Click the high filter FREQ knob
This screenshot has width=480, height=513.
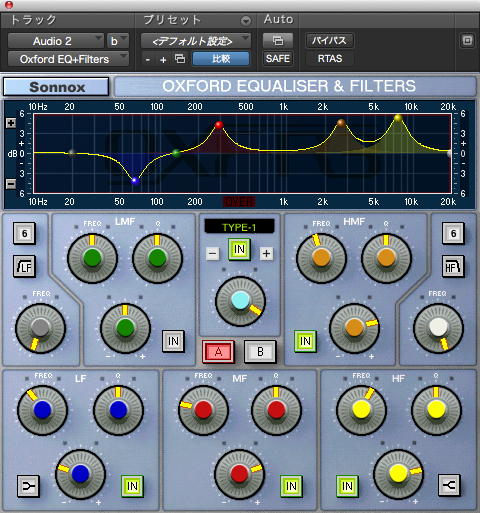(438, 328)
